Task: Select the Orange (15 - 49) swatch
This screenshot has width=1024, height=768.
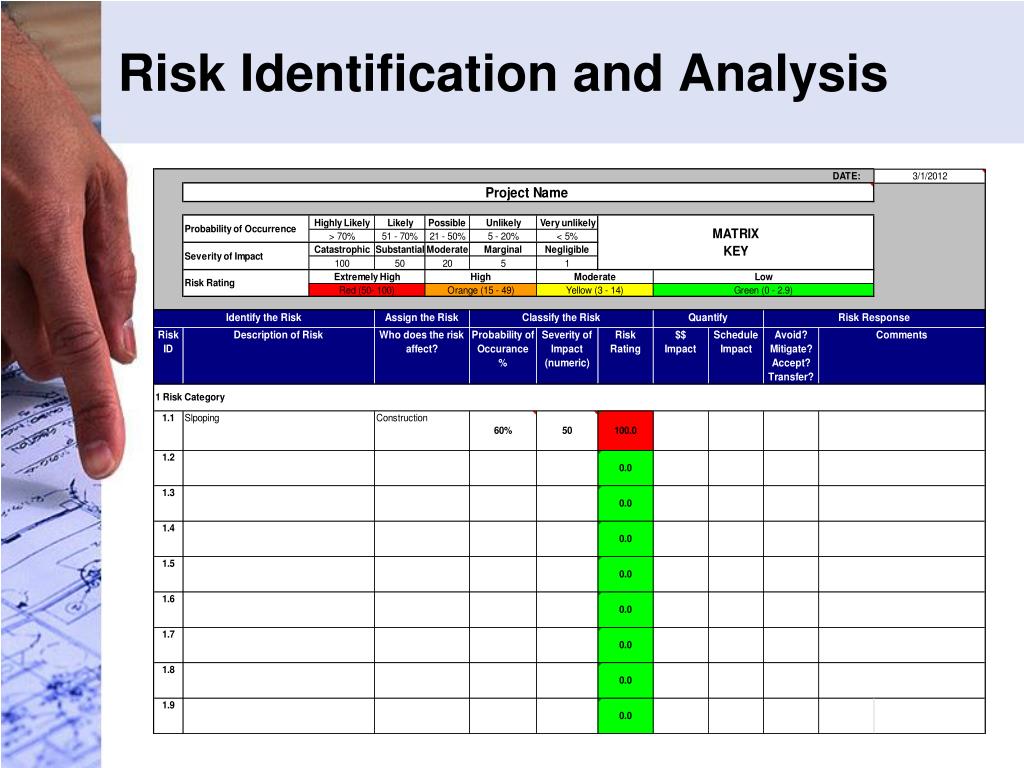Action: (x=481, y=290)
